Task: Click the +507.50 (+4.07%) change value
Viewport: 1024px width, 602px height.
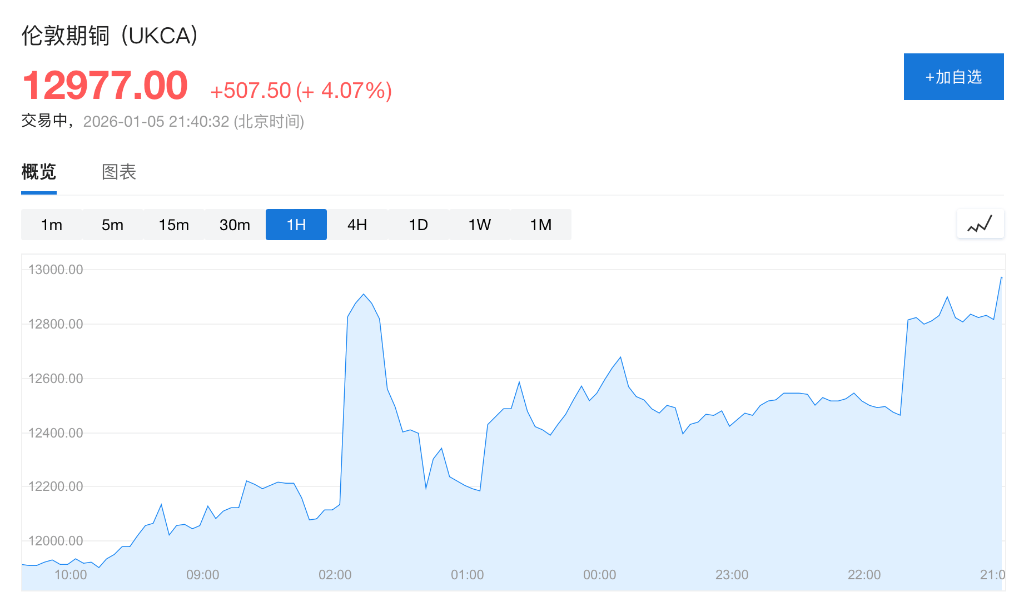Action: click(301, 91)
